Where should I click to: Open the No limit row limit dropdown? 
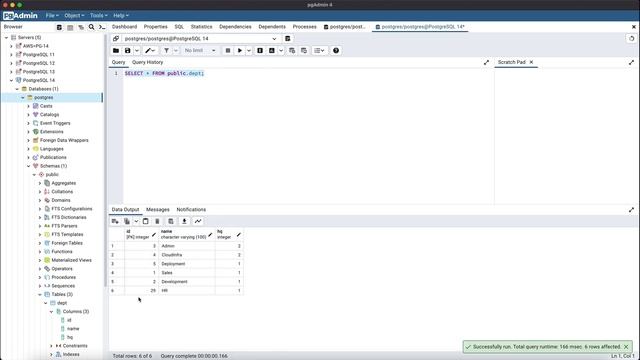tap(200, 51)
